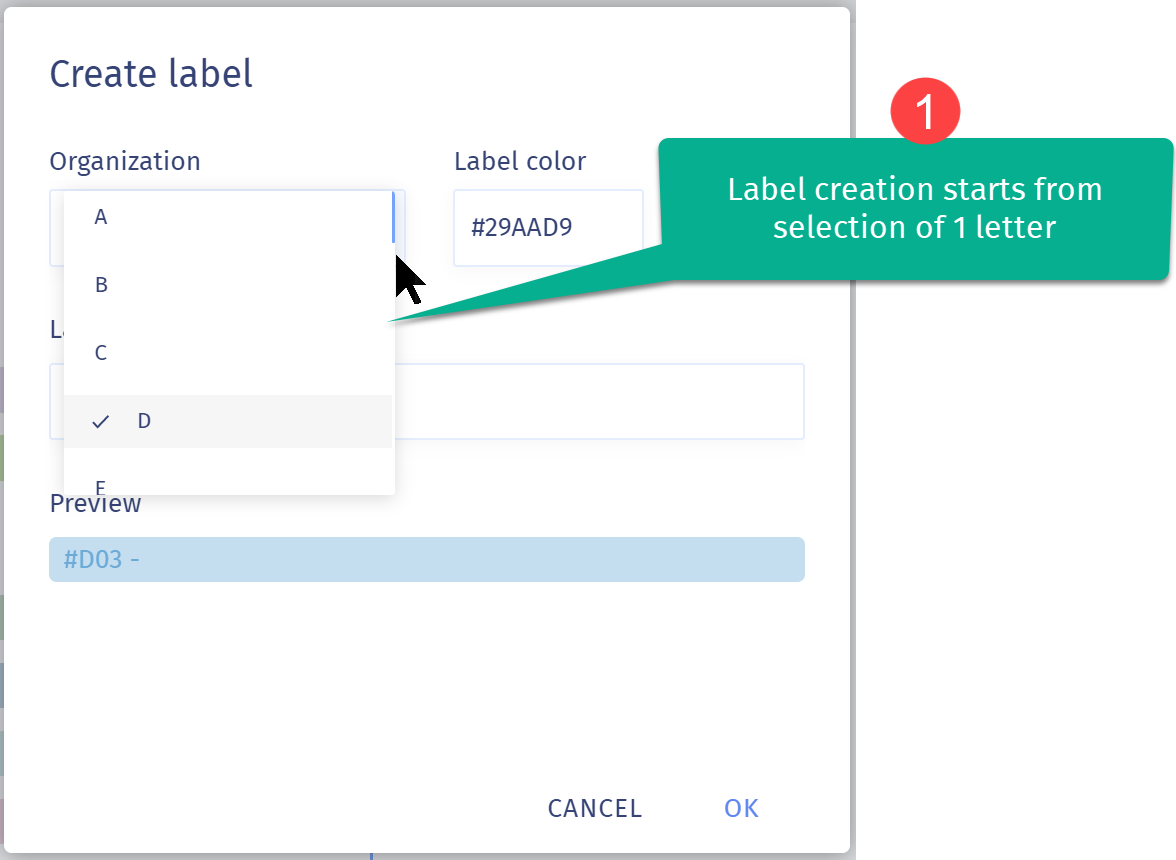The height and width of the screenshot is (860, 1176).
Task: Click the checkmark icon beside D
Action: click(x=100, y=421)
